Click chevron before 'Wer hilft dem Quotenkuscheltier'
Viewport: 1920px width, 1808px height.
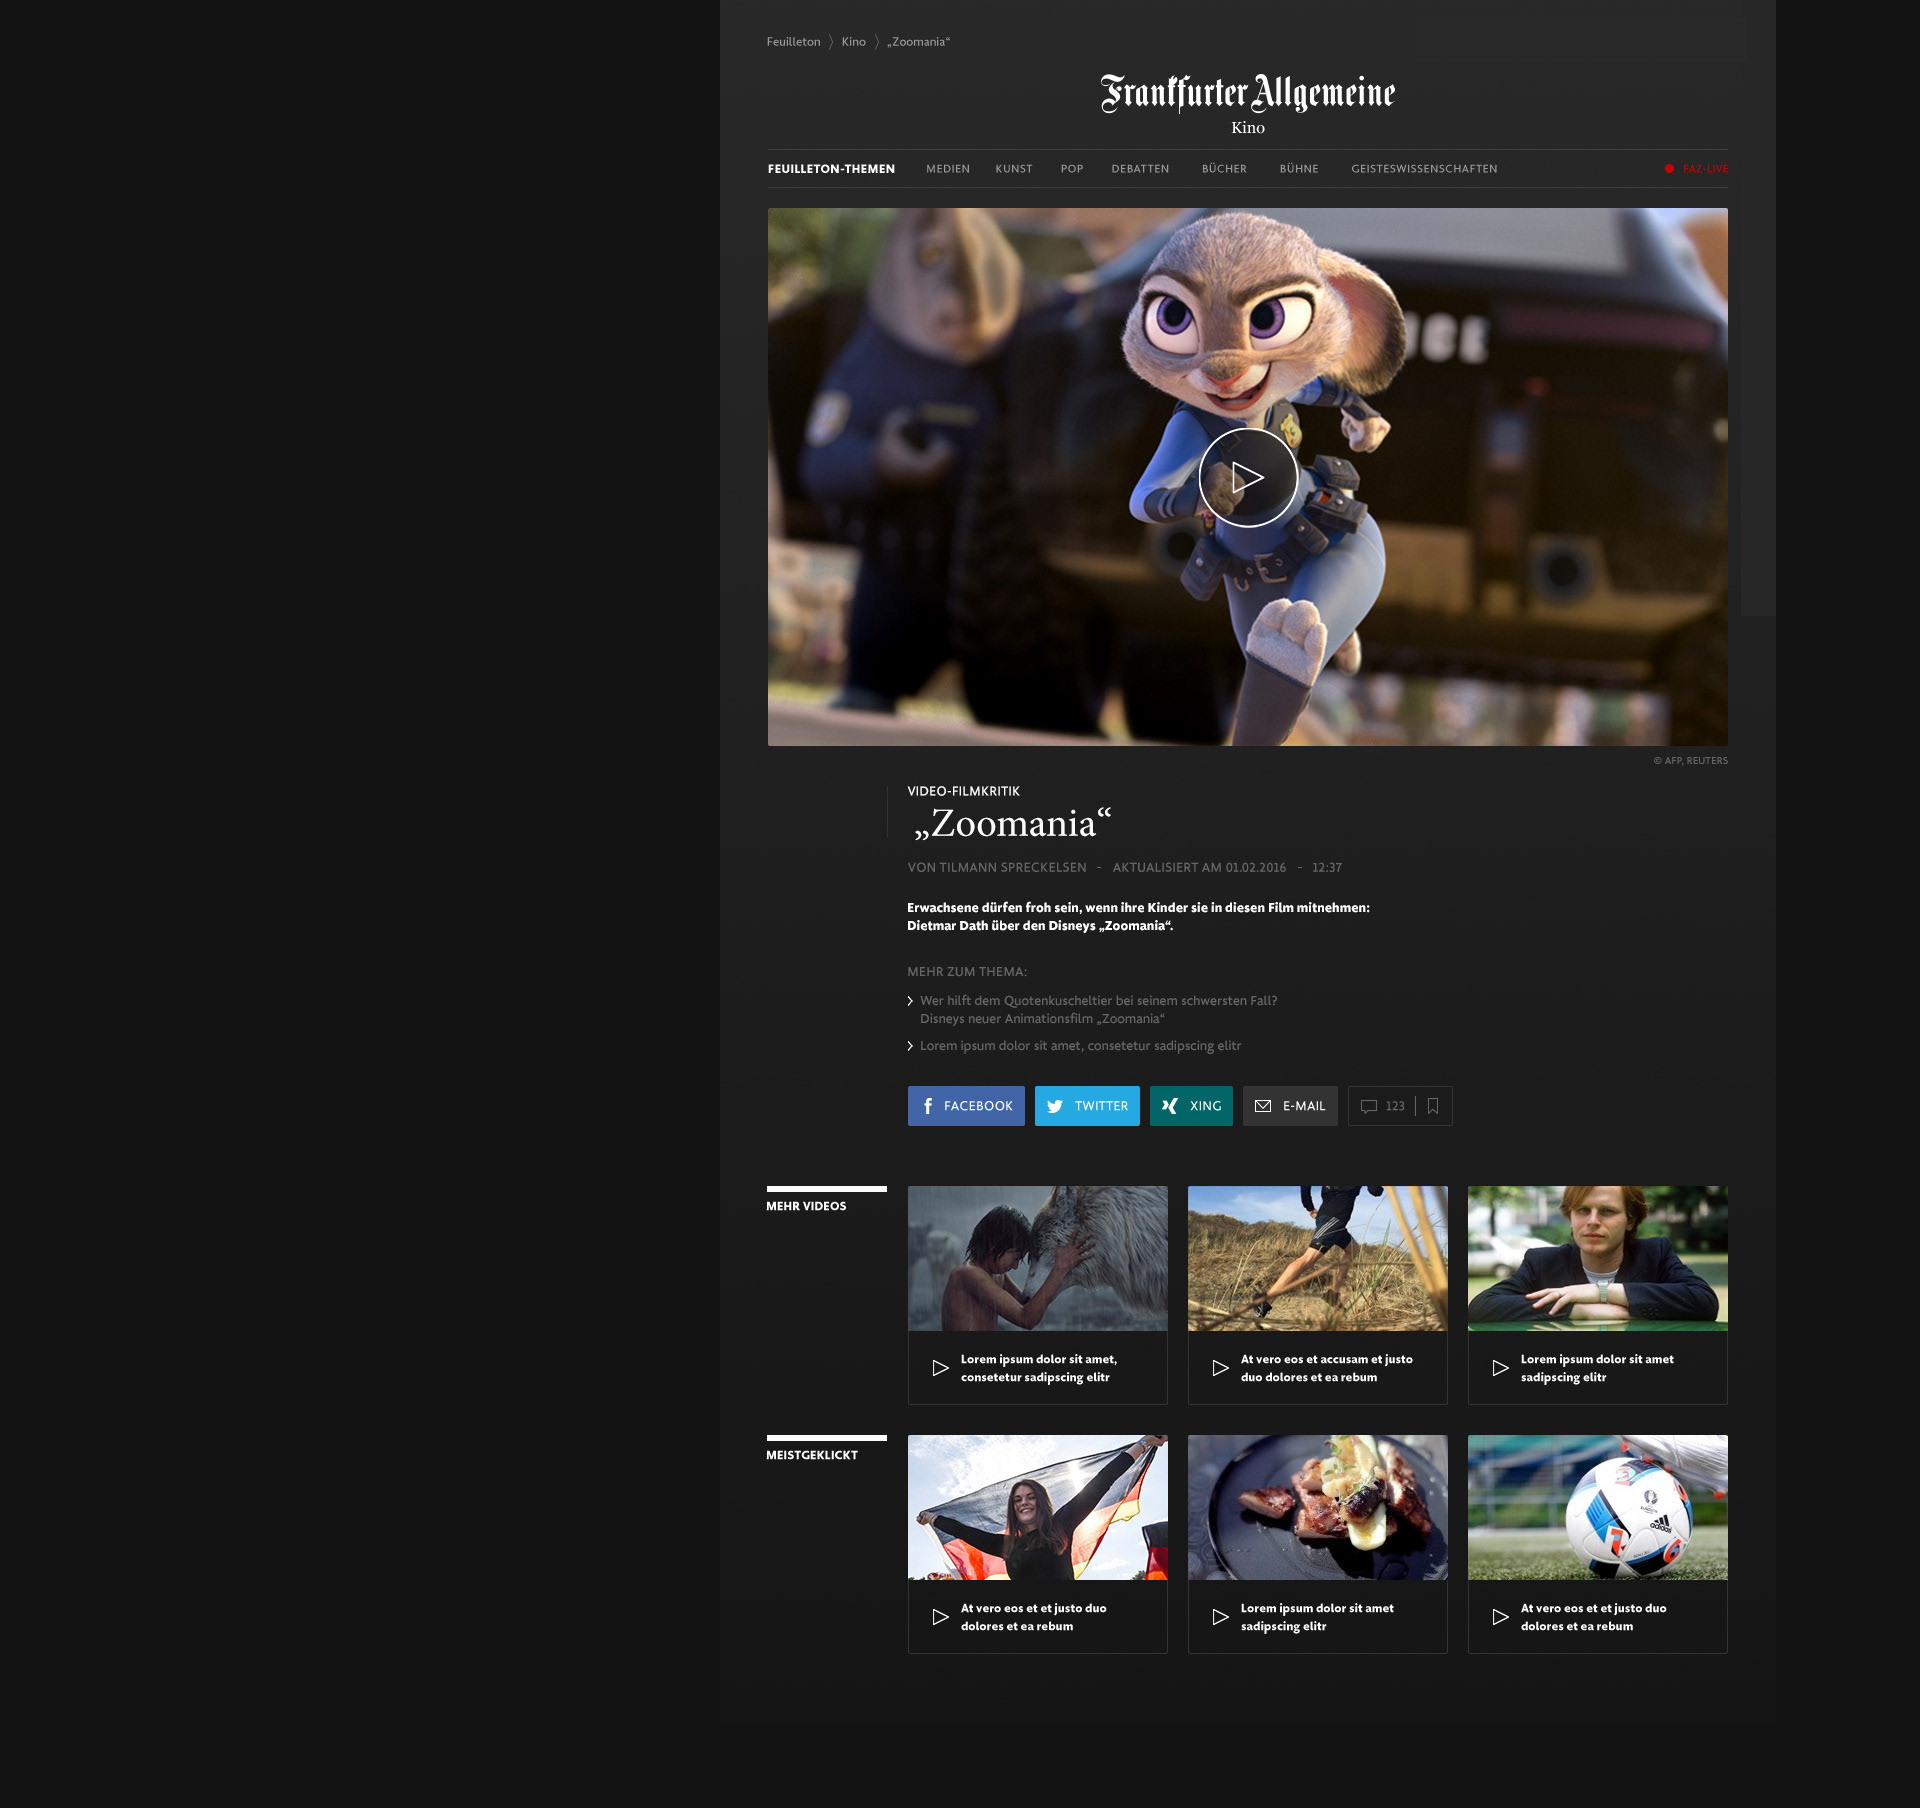910,1001
